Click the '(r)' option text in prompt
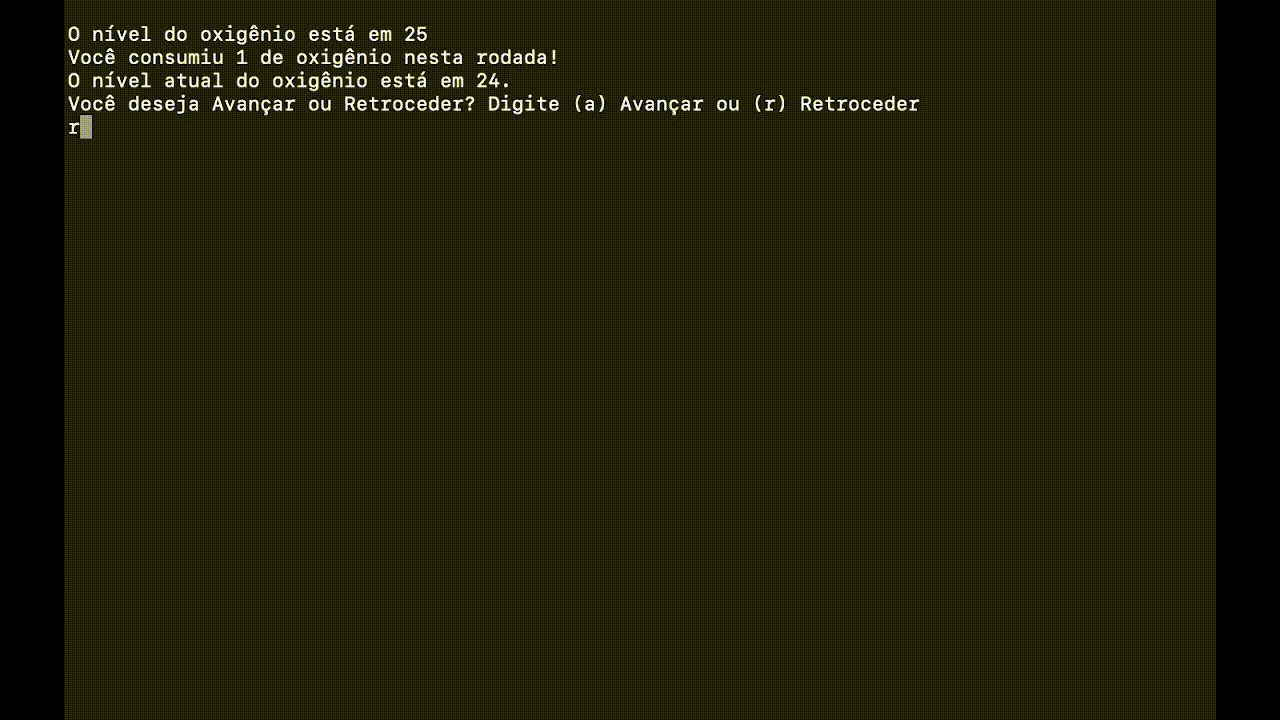Image resolution: width=1280 pixels, height=720 pixels. (x=770, y=104)
